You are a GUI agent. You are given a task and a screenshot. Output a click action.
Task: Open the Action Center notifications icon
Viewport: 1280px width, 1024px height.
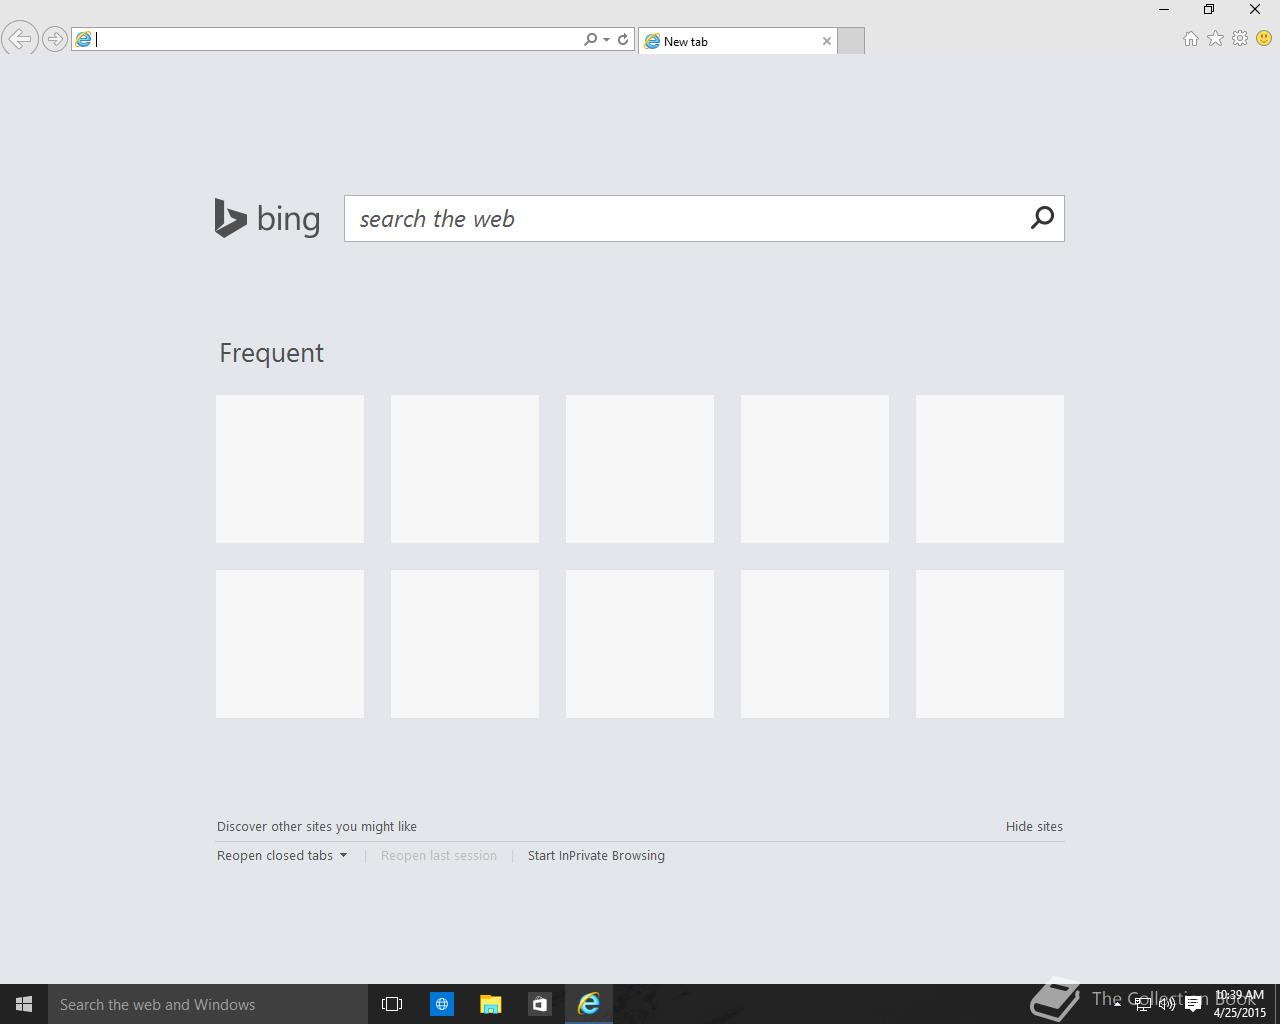[x=1192, y=1004]
